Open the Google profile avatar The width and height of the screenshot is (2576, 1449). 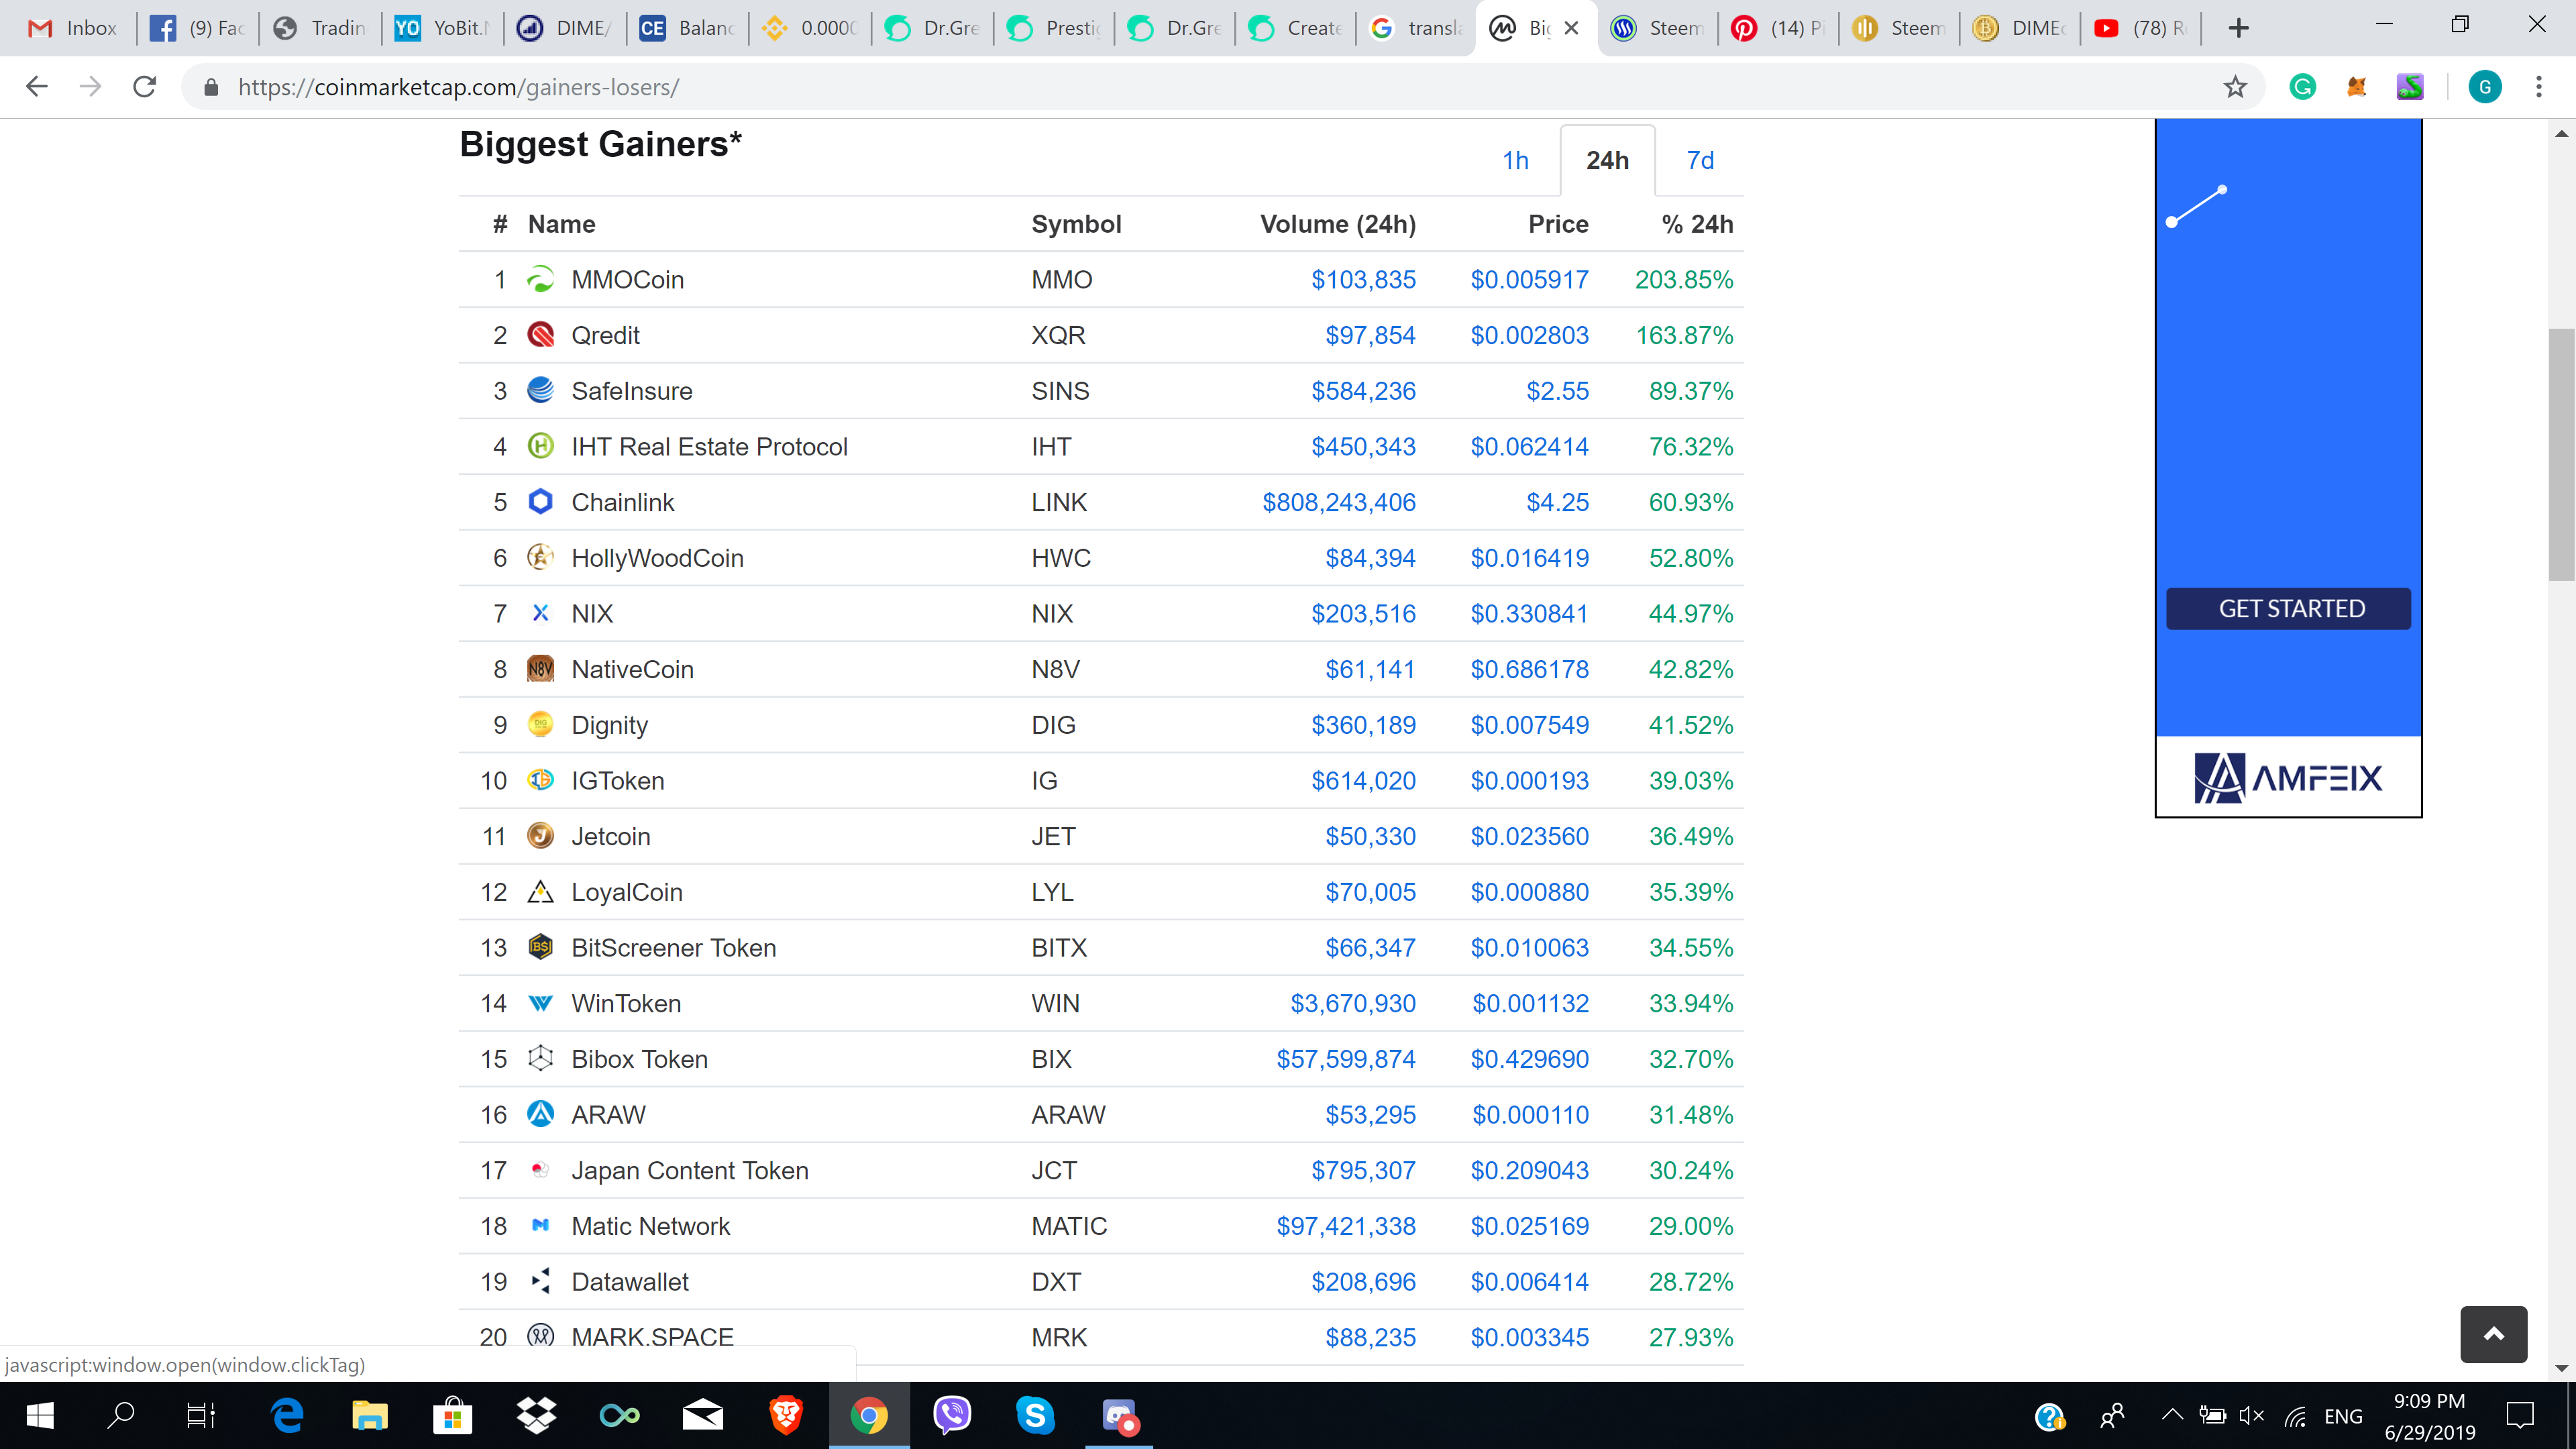[x=2484, y=87]
